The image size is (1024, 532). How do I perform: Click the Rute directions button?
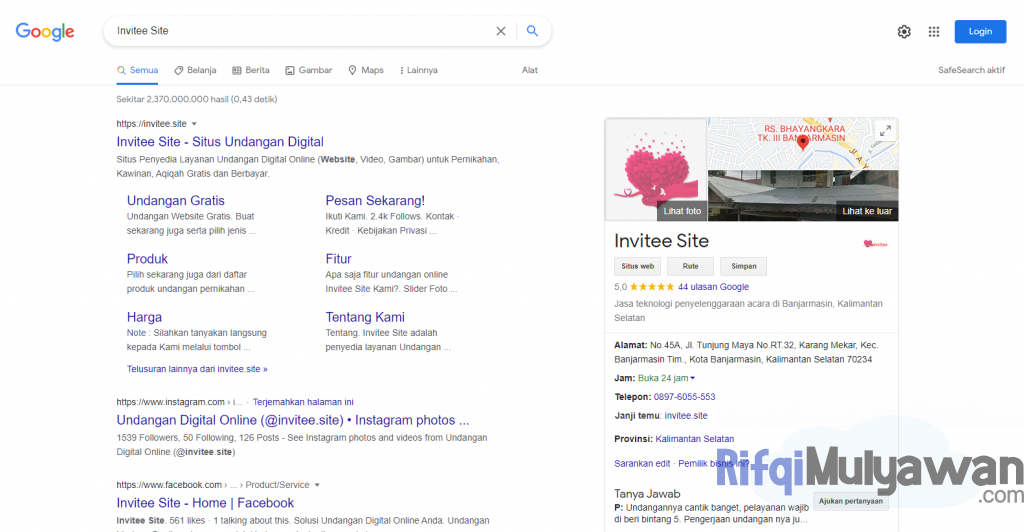tap(690, 266)
